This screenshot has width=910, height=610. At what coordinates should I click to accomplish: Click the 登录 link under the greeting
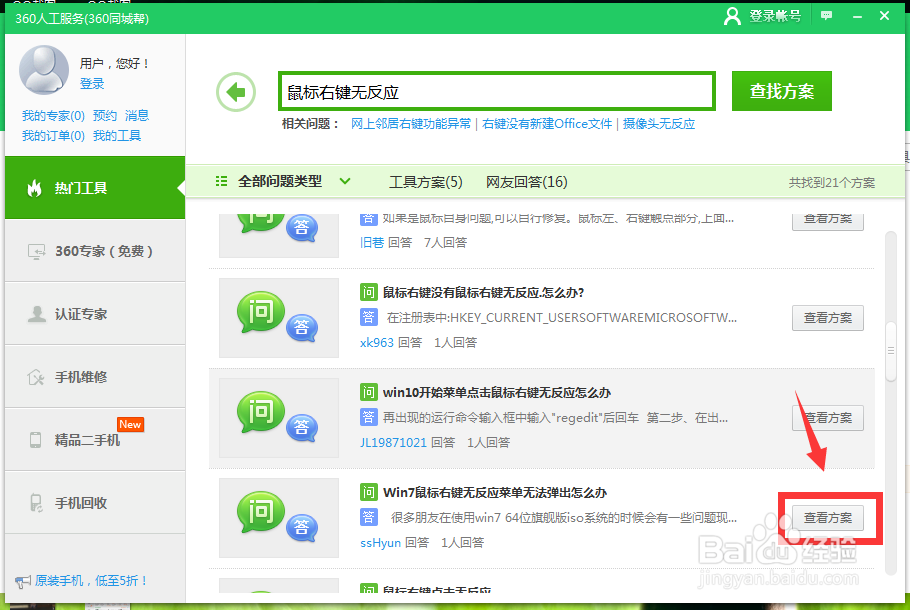pos(92,84)
